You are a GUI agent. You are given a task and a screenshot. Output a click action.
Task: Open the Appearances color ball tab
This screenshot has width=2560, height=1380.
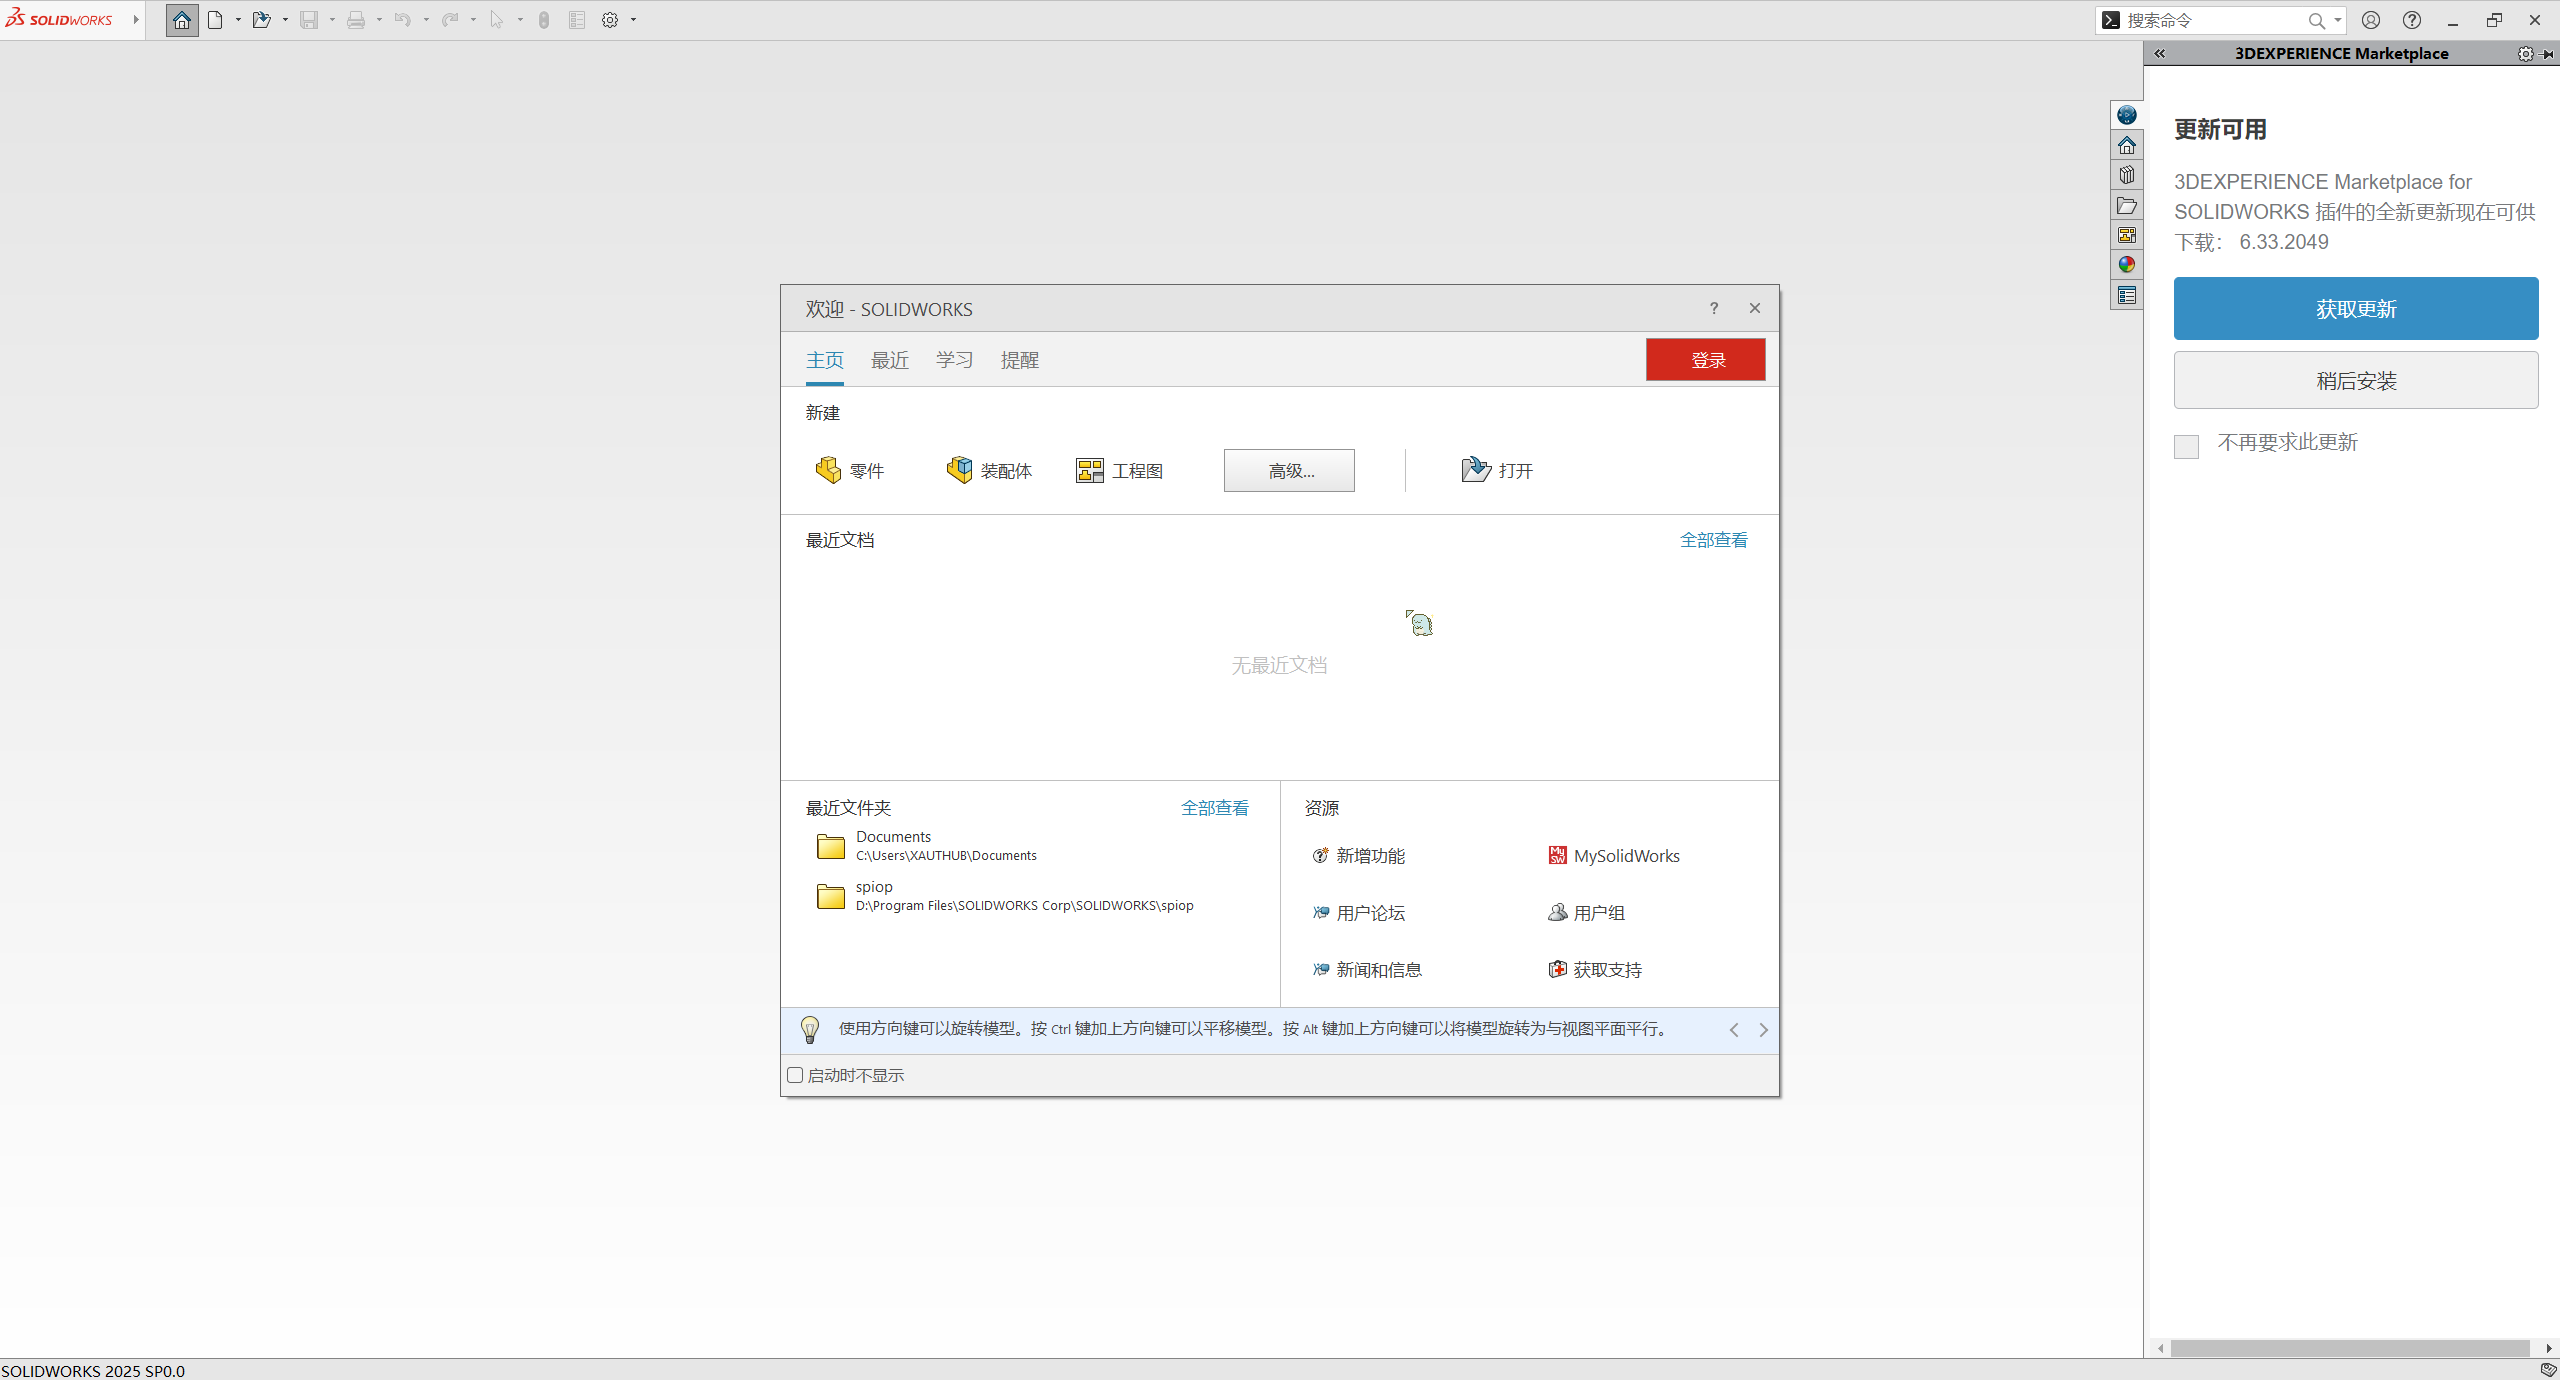point(2127,265)
